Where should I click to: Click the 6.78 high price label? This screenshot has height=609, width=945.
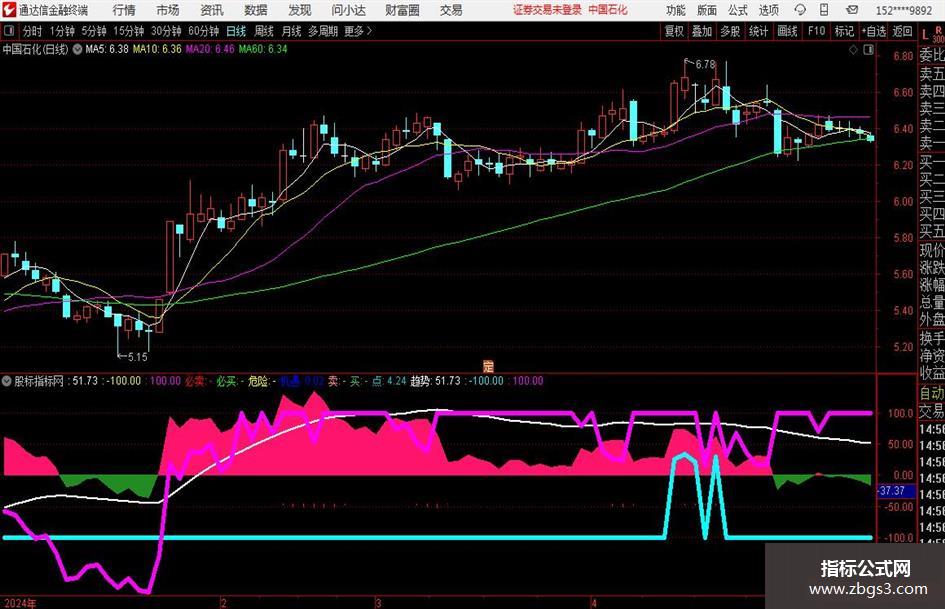(705, 64)
